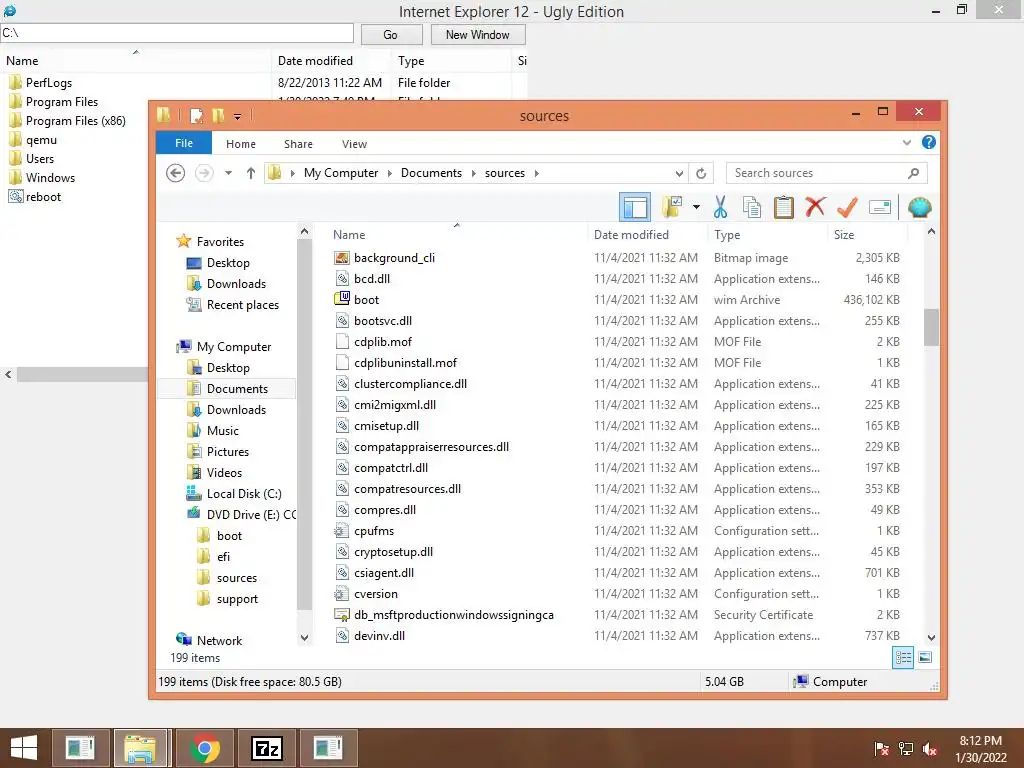Click the teal shell settings icon
The image size is (1024, 768).
click(920, 208)
